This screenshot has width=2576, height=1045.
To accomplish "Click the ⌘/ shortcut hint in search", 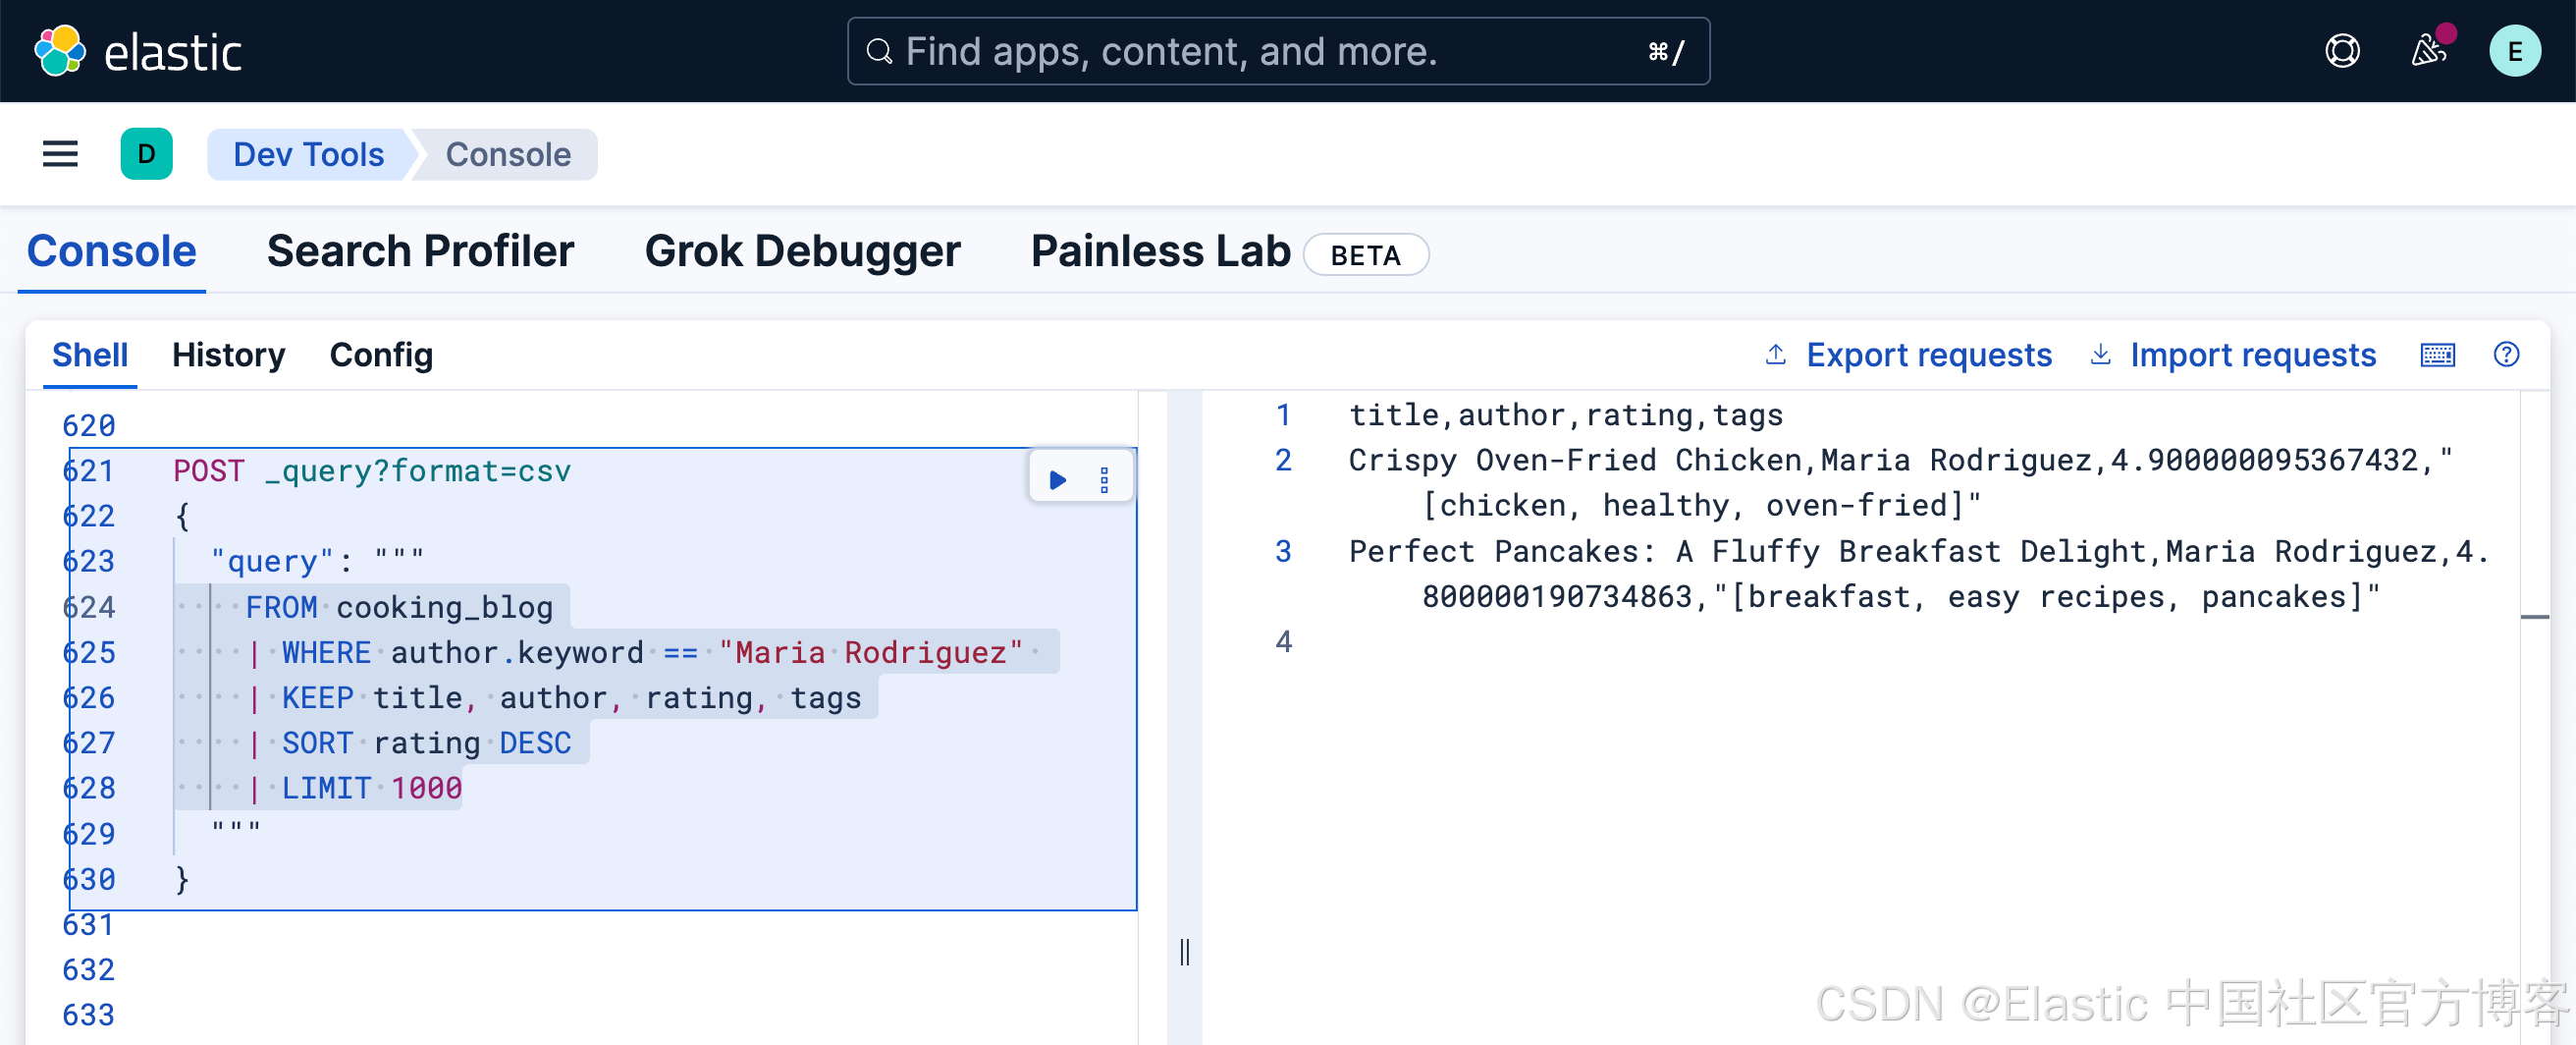I will (1665, 51).
